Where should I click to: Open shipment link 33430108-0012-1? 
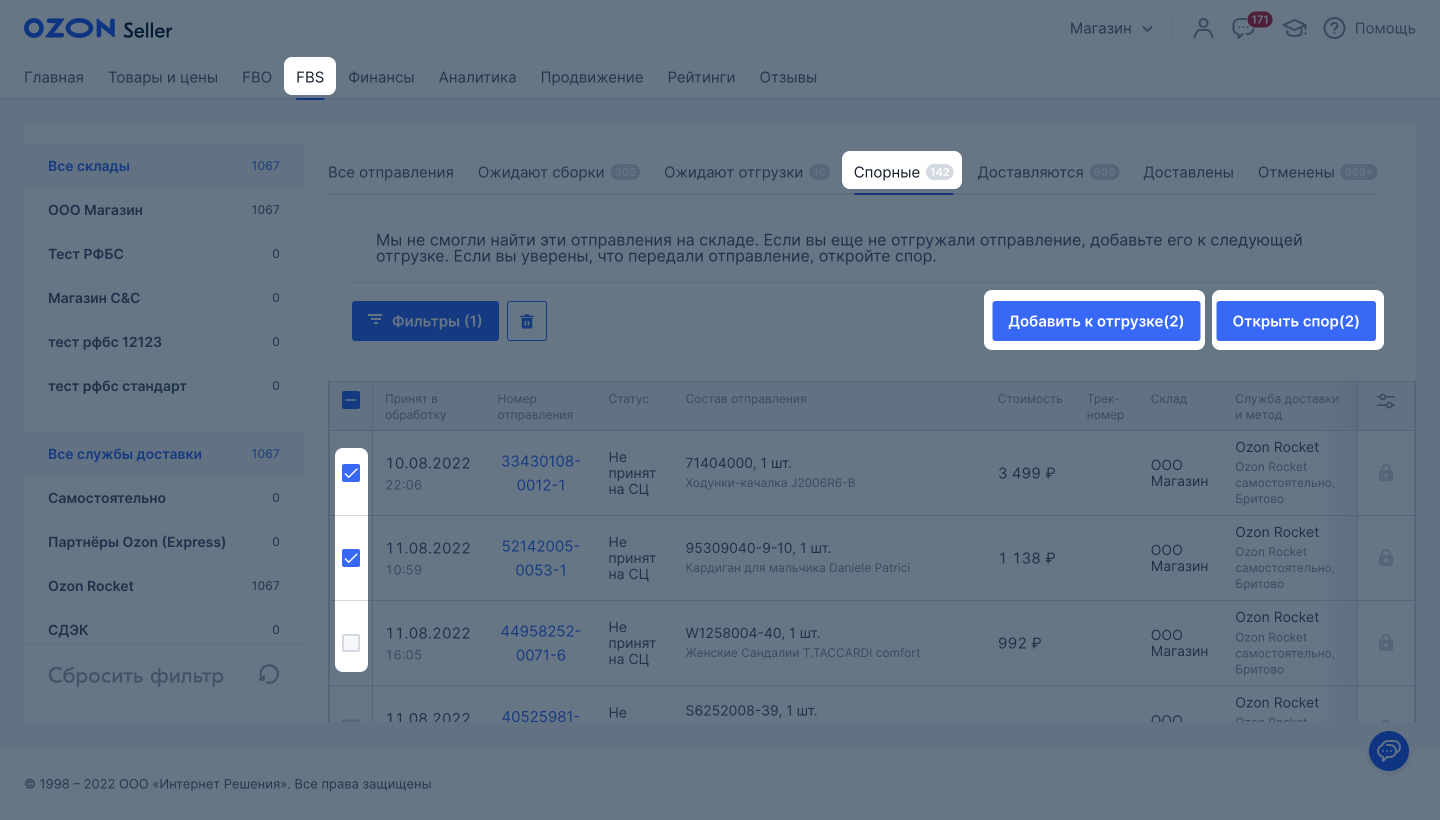pos(540,473)
